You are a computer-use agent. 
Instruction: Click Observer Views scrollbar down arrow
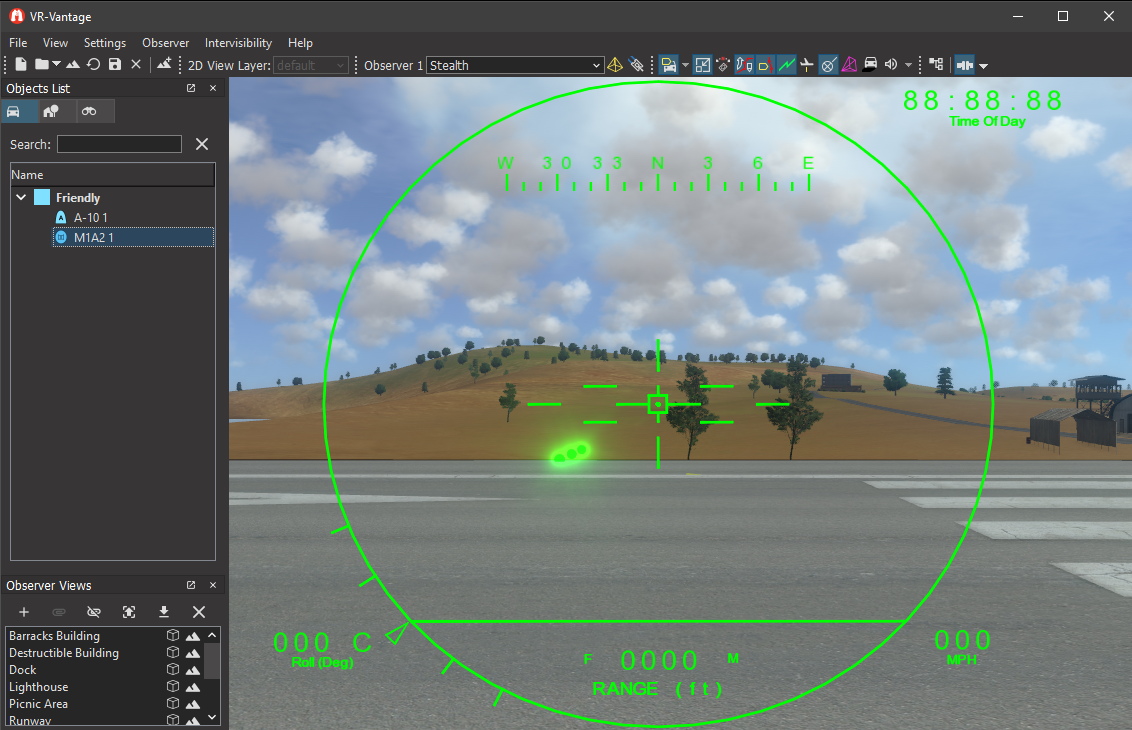(212, 717)
